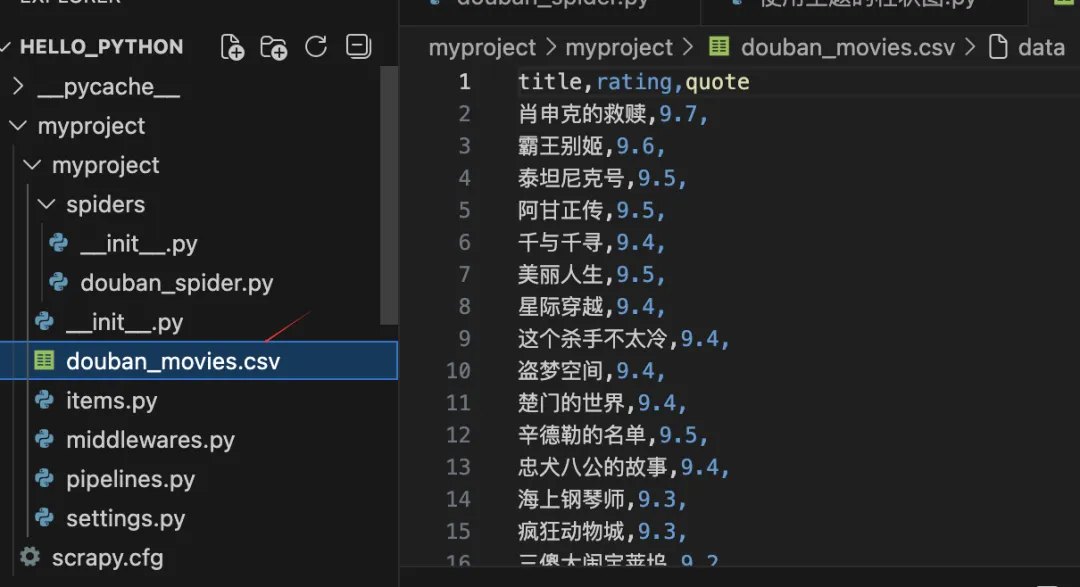Select douban_movies.csv in Explorer
This screenshot has width=1080, height=587.
pos(199,361)
